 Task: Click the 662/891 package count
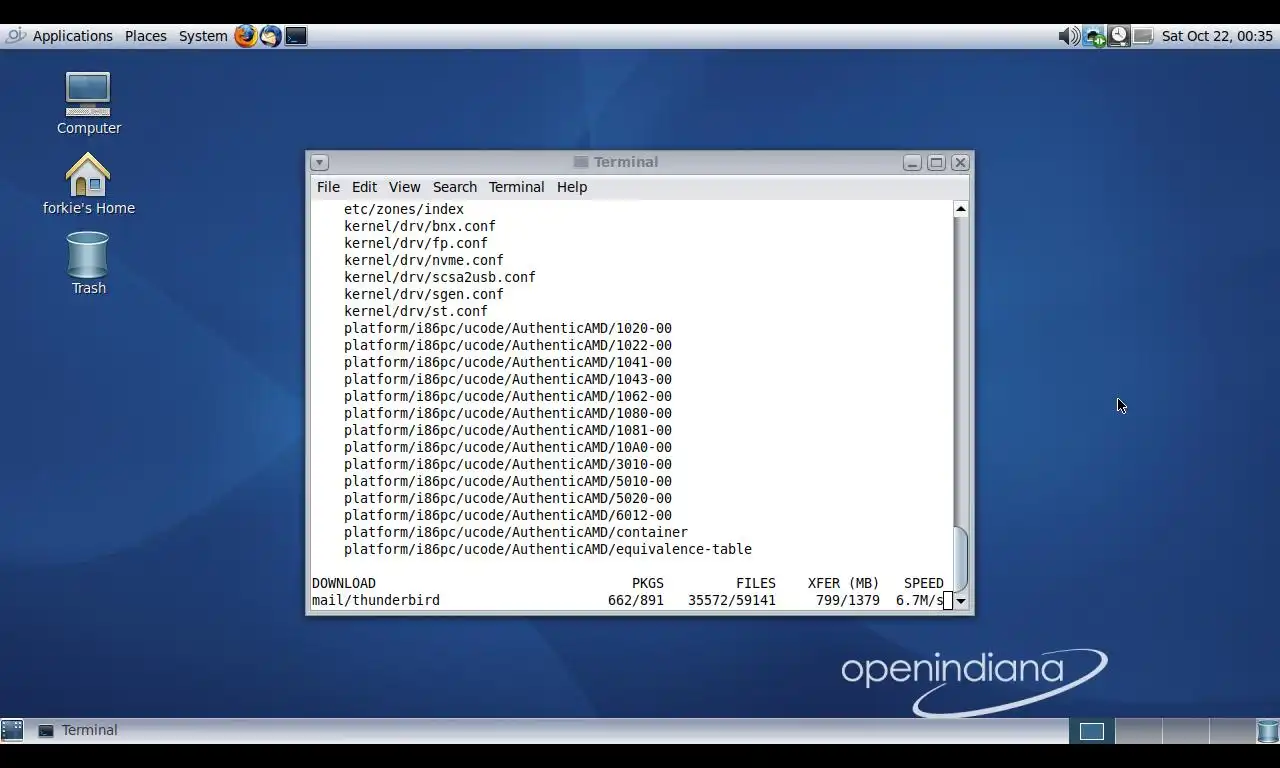click(636, 600)
